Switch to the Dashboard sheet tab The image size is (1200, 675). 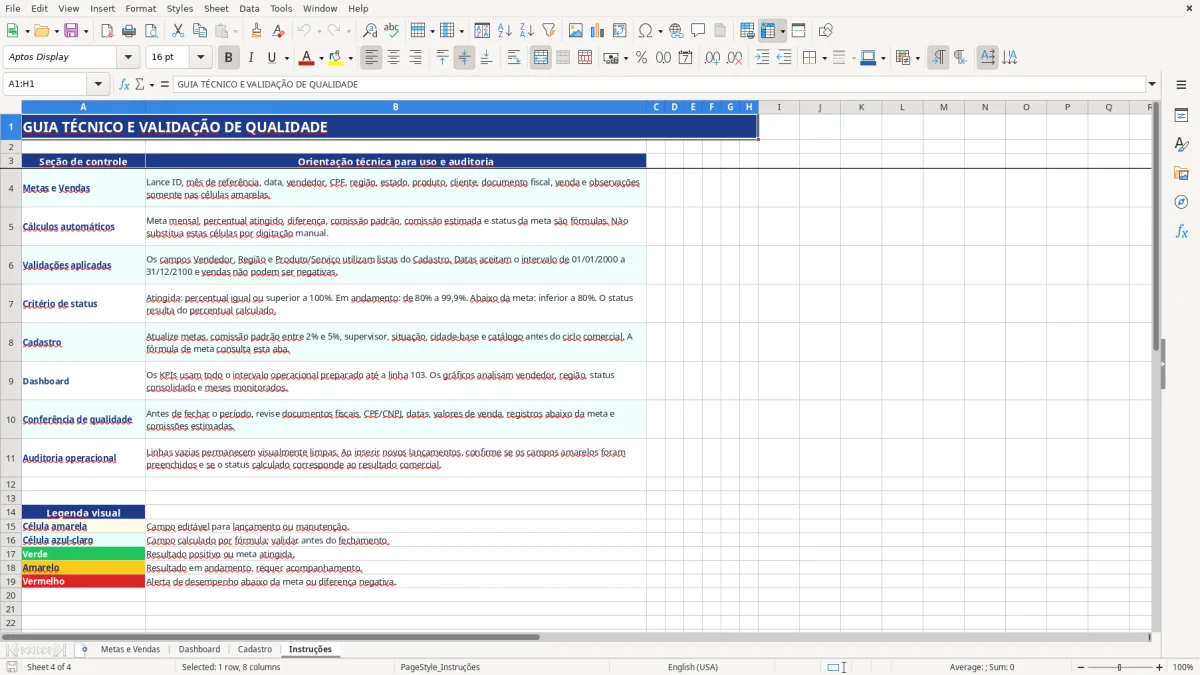coord(199,649)
